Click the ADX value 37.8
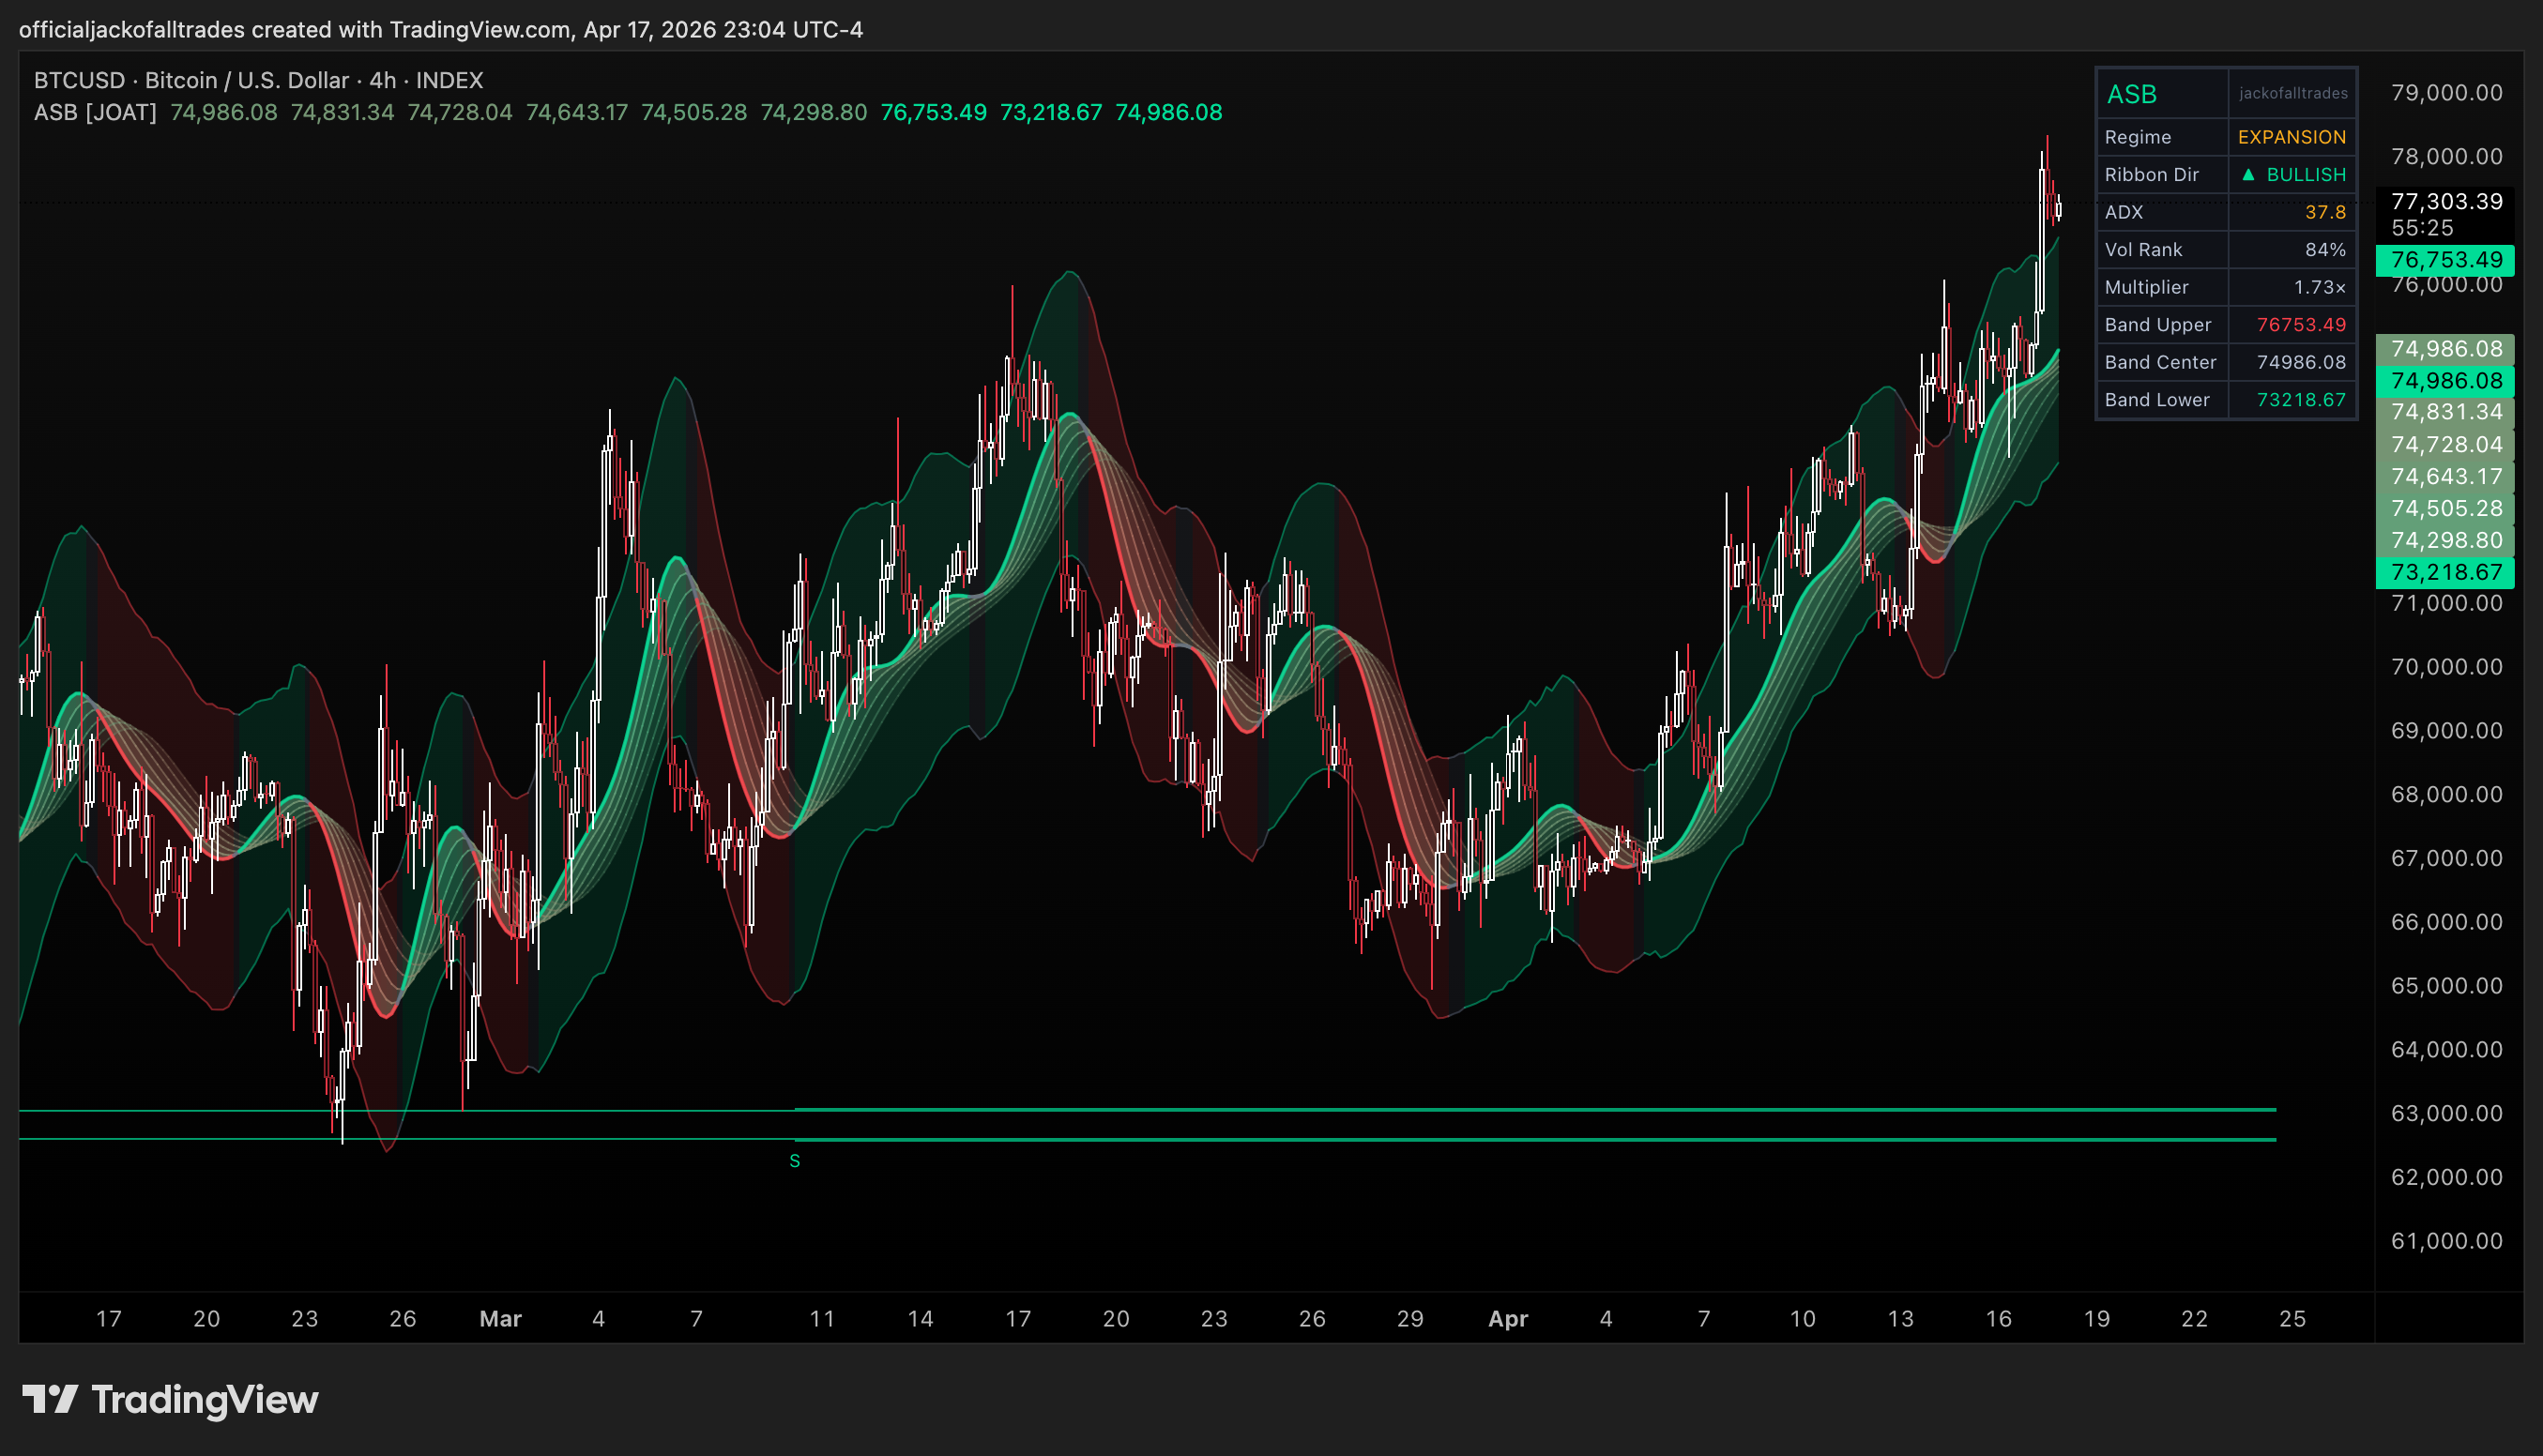 pos(2326,212)
